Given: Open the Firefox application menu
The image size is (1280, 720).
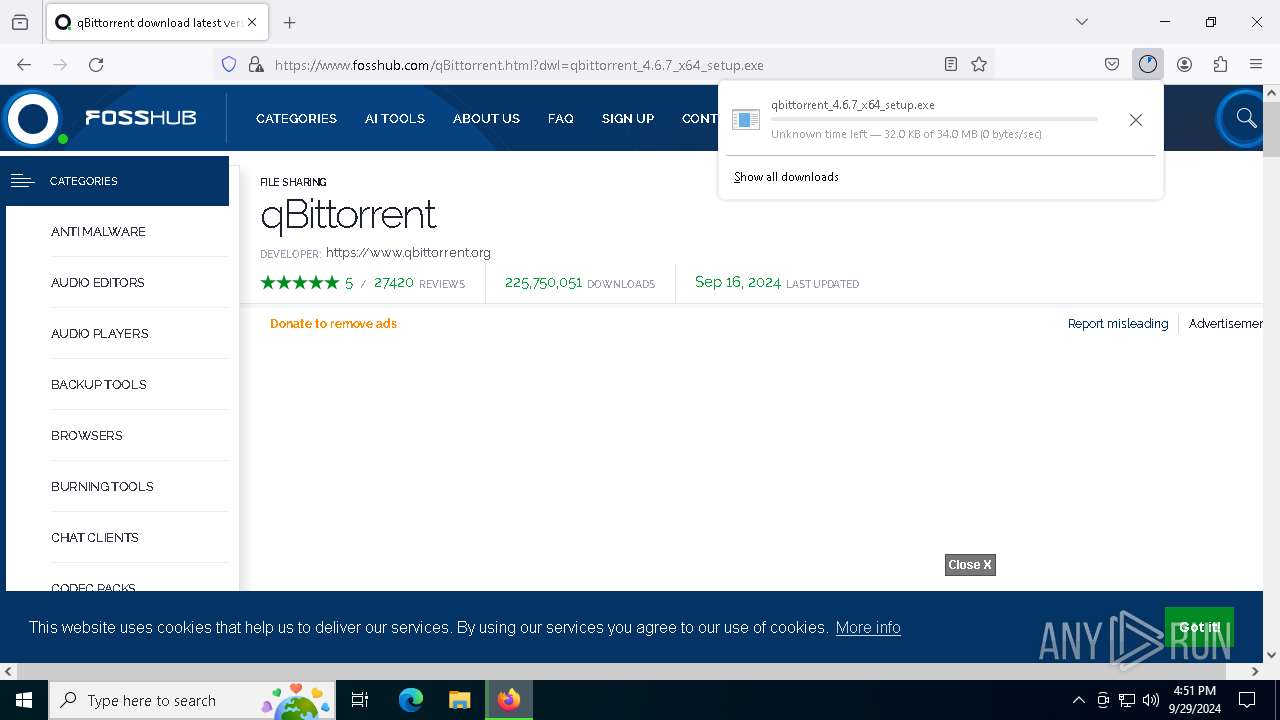Looking at the screenshot, I should [x=1256, y=64].
